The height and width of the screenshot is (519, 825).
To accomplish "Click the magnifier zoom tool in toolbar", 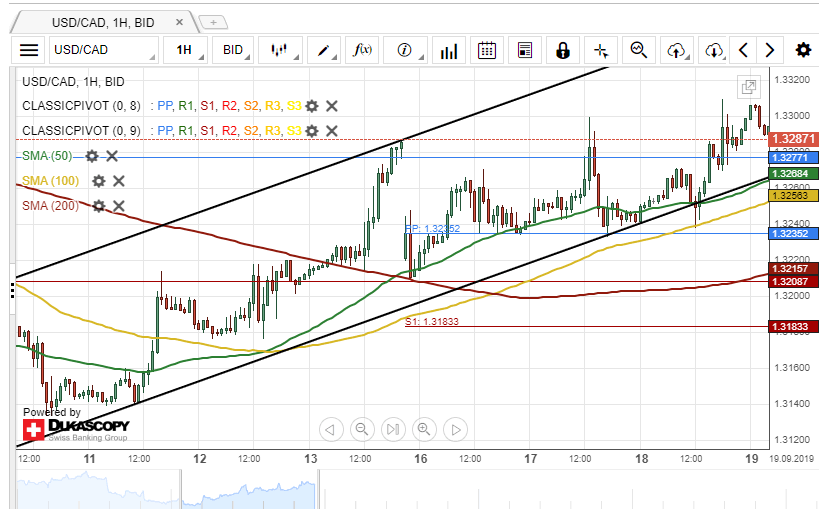I will pyautogui.click(x=639, y=50).
